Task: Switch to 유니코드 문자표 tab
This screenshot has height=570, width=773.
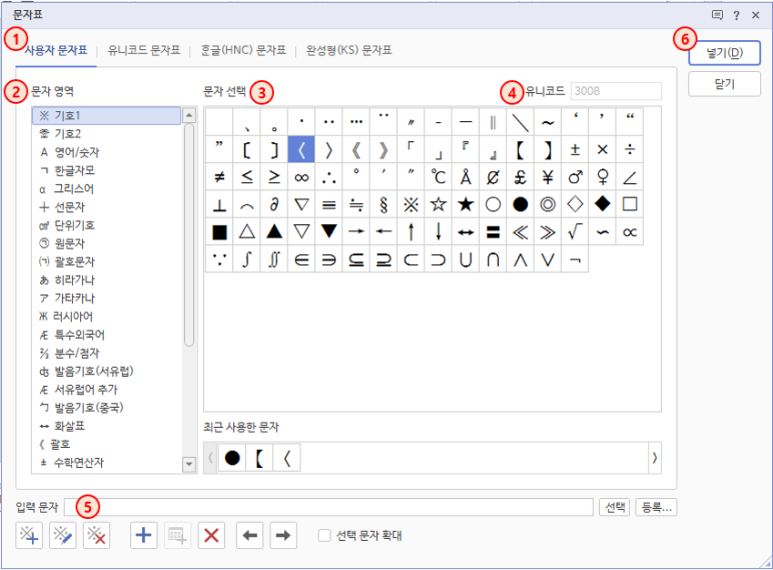Action: pos(144,50)
